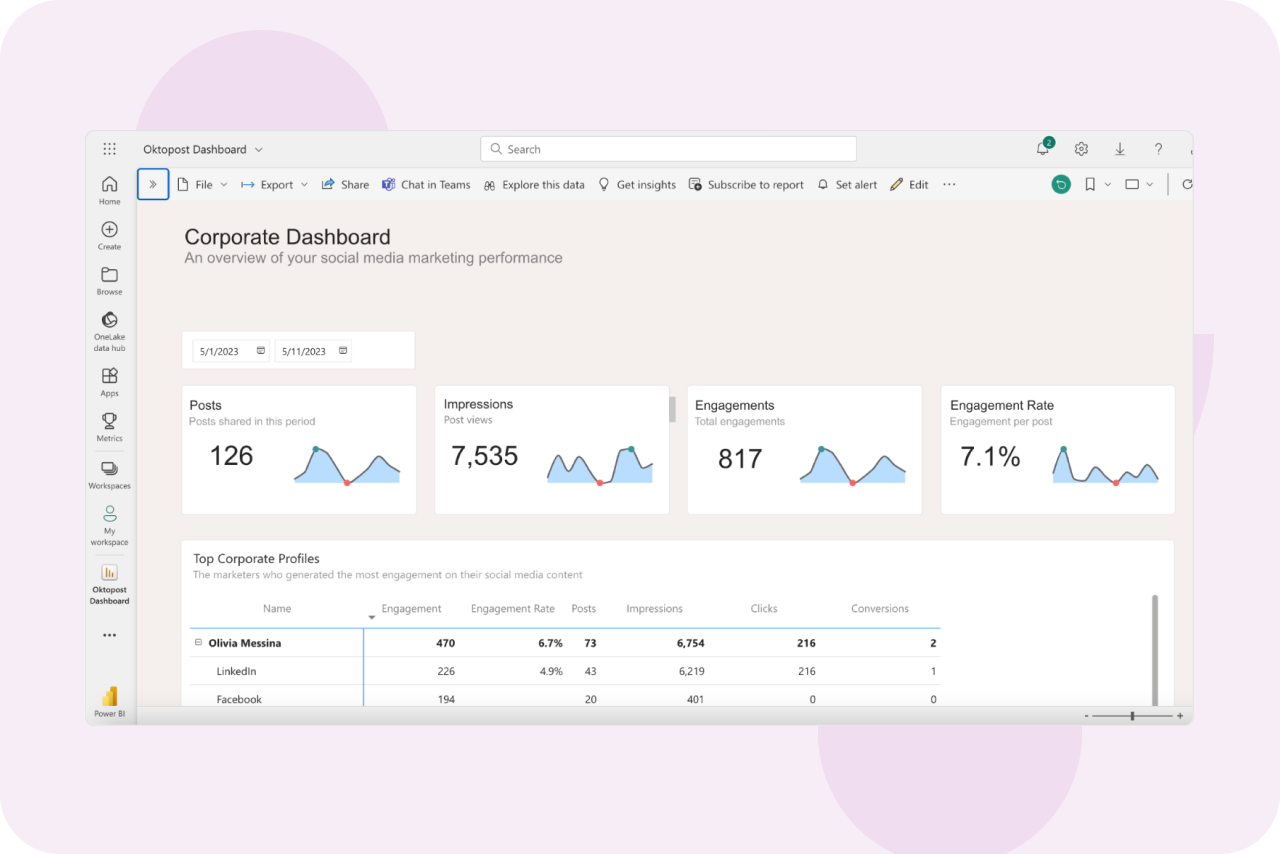
Task: Go to Home in the sidebar
Action: pos(110,188)
